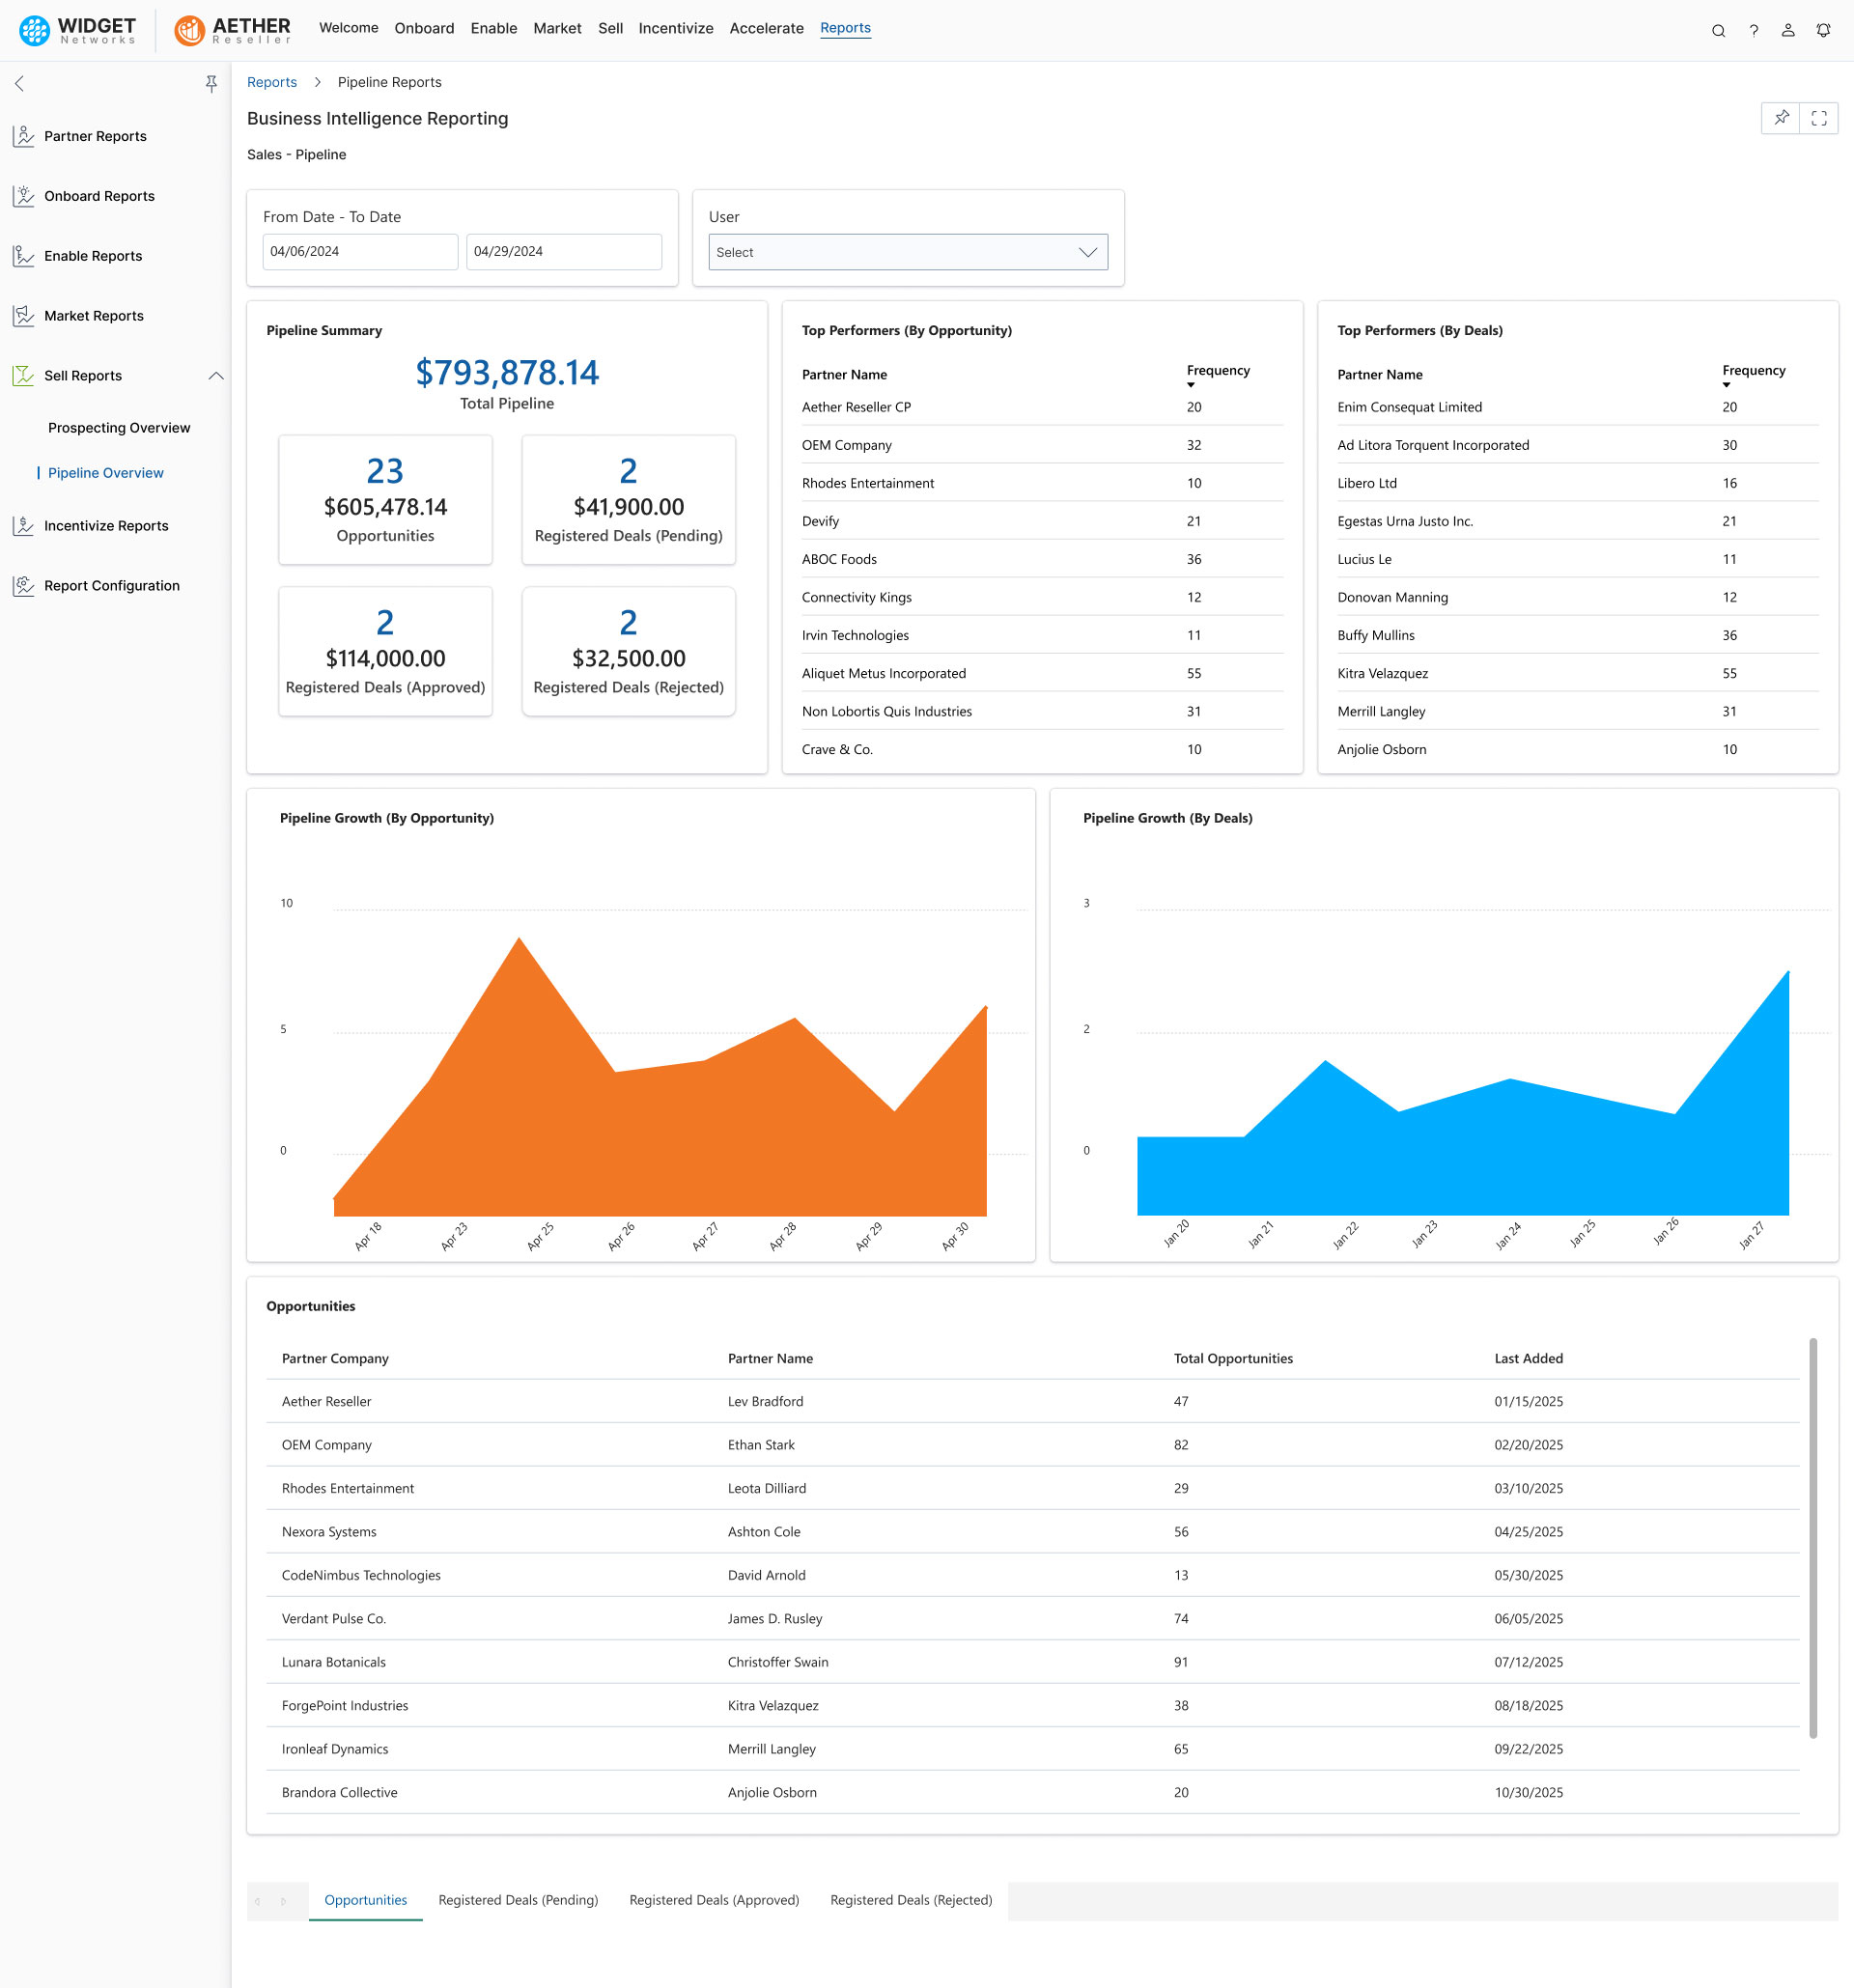
Task: Open notifications from the bell icon
Action: [x=1823, y=30]
